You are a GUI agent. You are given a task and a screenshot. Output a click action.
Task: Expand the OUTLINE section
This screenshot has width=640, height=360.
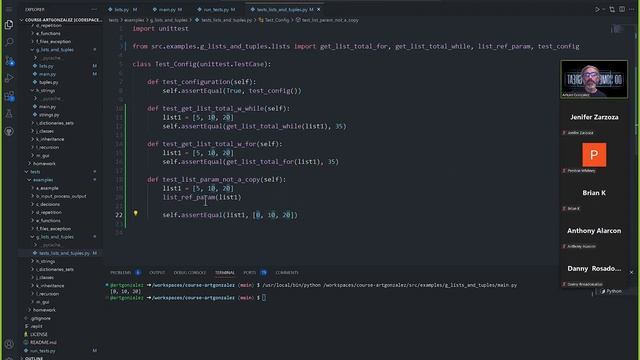click(60, 358)
